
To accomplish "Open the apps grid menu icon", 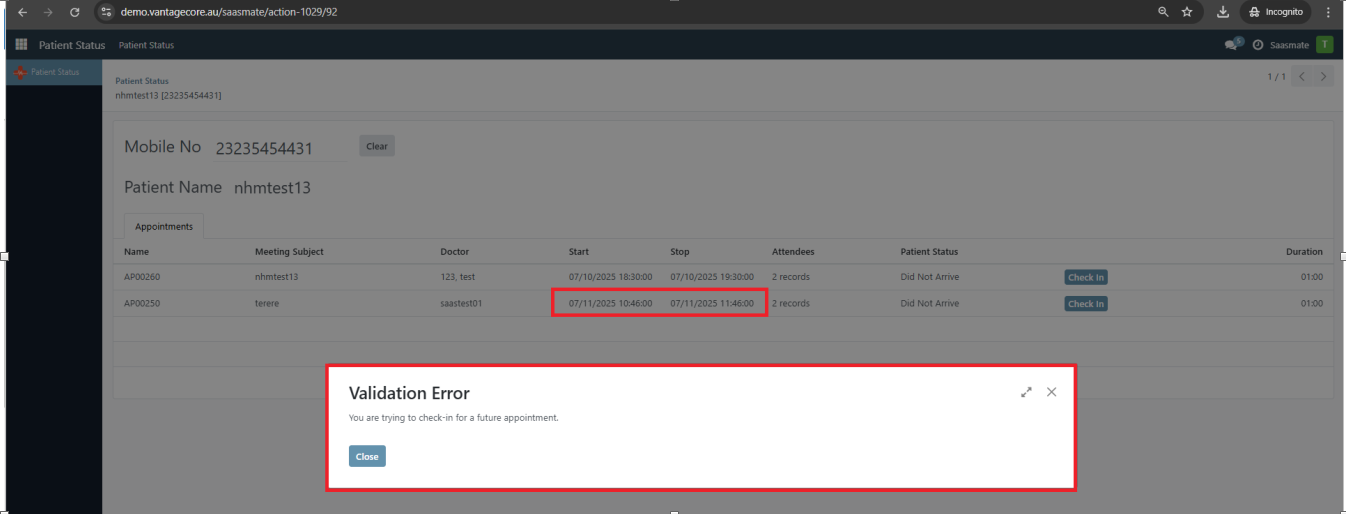I will pos(21,45).
